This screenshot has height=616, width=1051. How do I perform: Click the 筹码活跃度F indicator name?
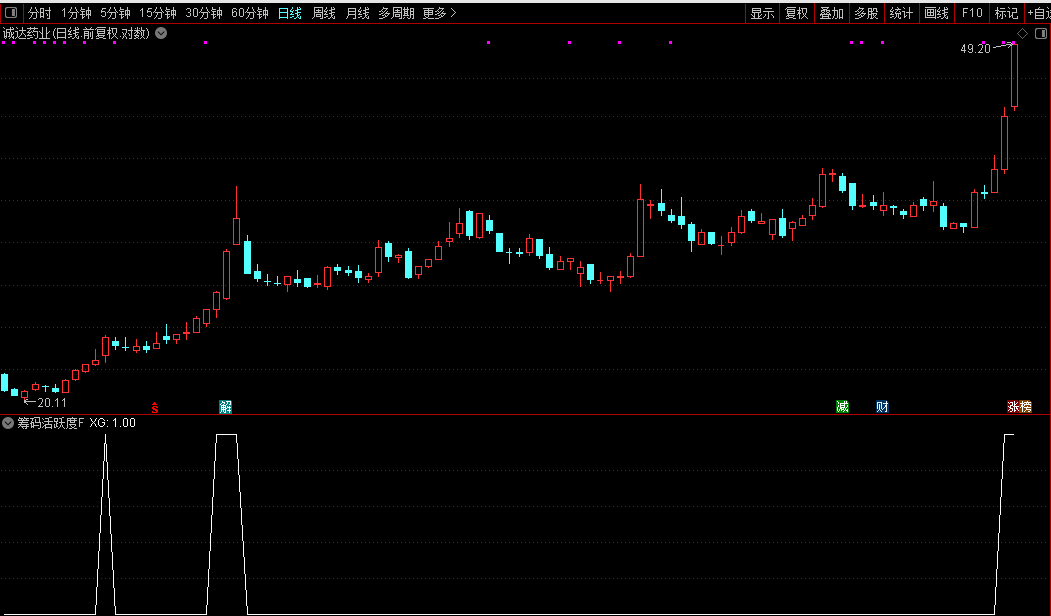tap(50, 423)
